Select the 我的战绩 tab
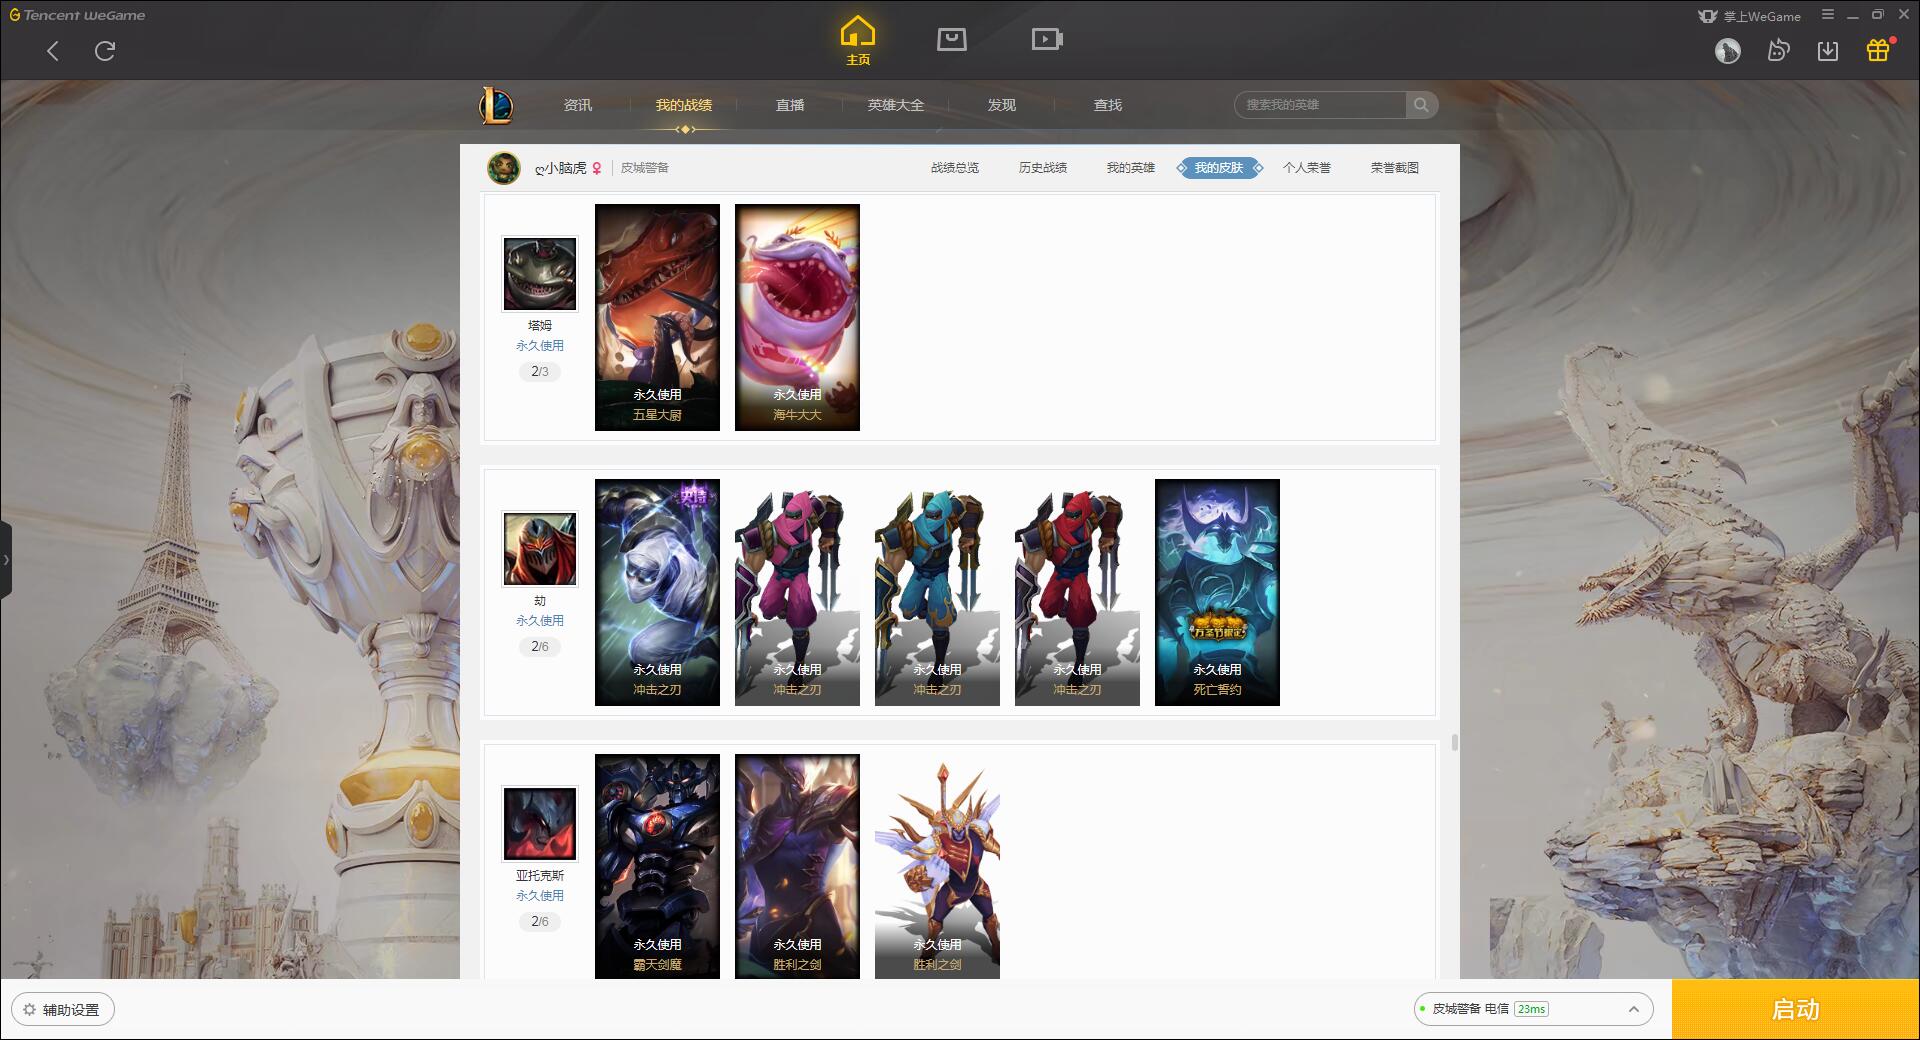The width and height of the screenshot is (1920, 1040). [x=684, y=105]
